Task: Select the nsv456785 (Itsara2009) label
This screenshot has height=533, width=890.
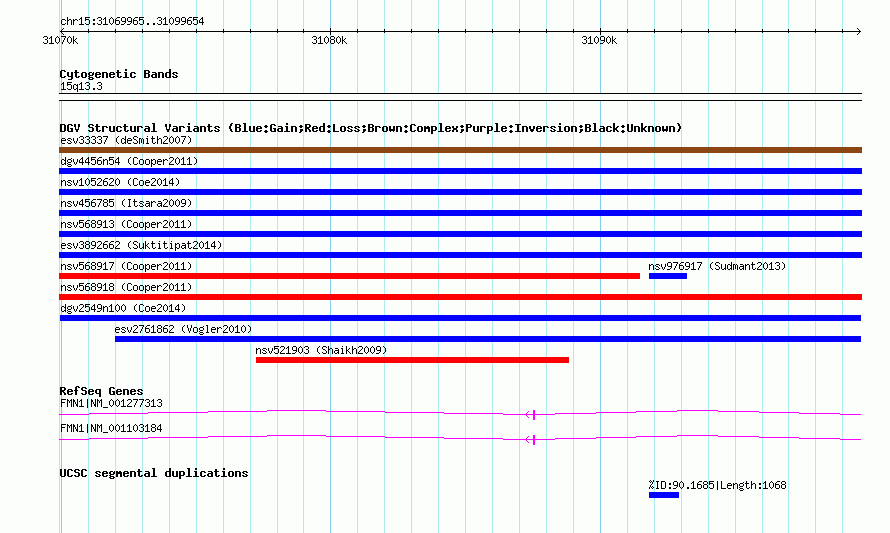Action: 126,203
